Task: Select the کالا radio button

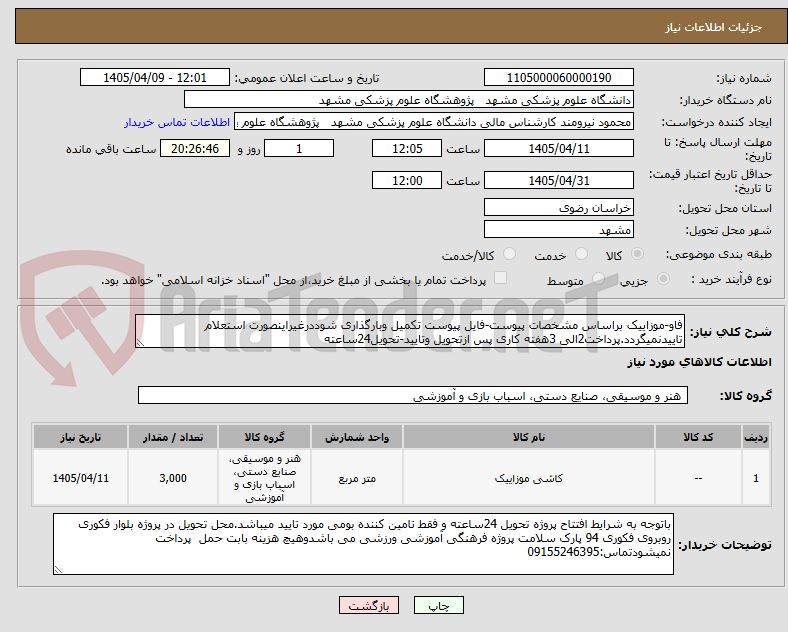Action: click(637, 254)
